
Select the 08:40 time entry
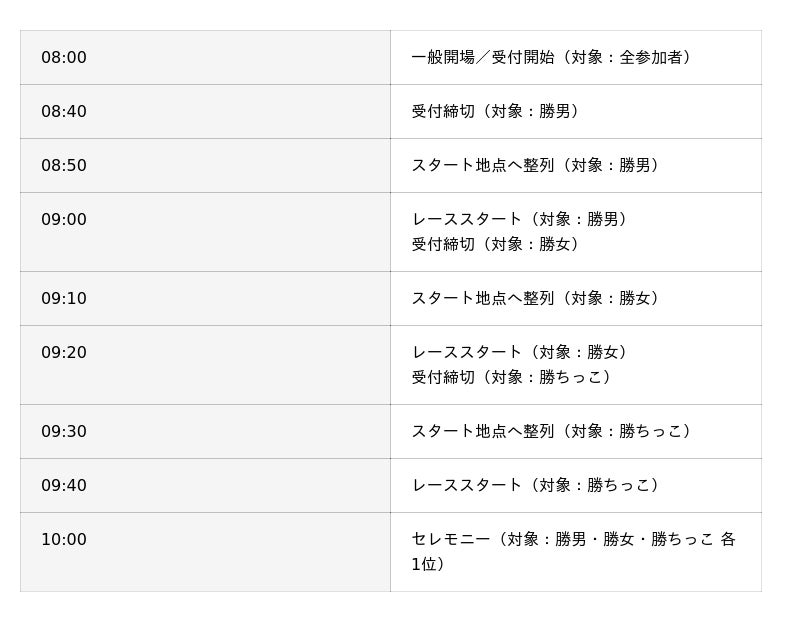click(x=64, y=112)
